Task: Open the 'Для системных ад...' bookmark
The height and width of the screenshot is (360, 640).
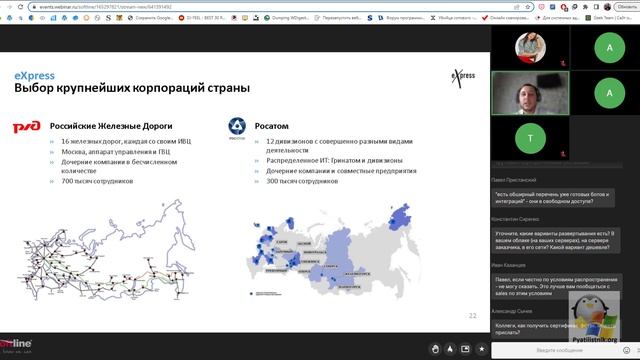Action: [x=557, y=18]
